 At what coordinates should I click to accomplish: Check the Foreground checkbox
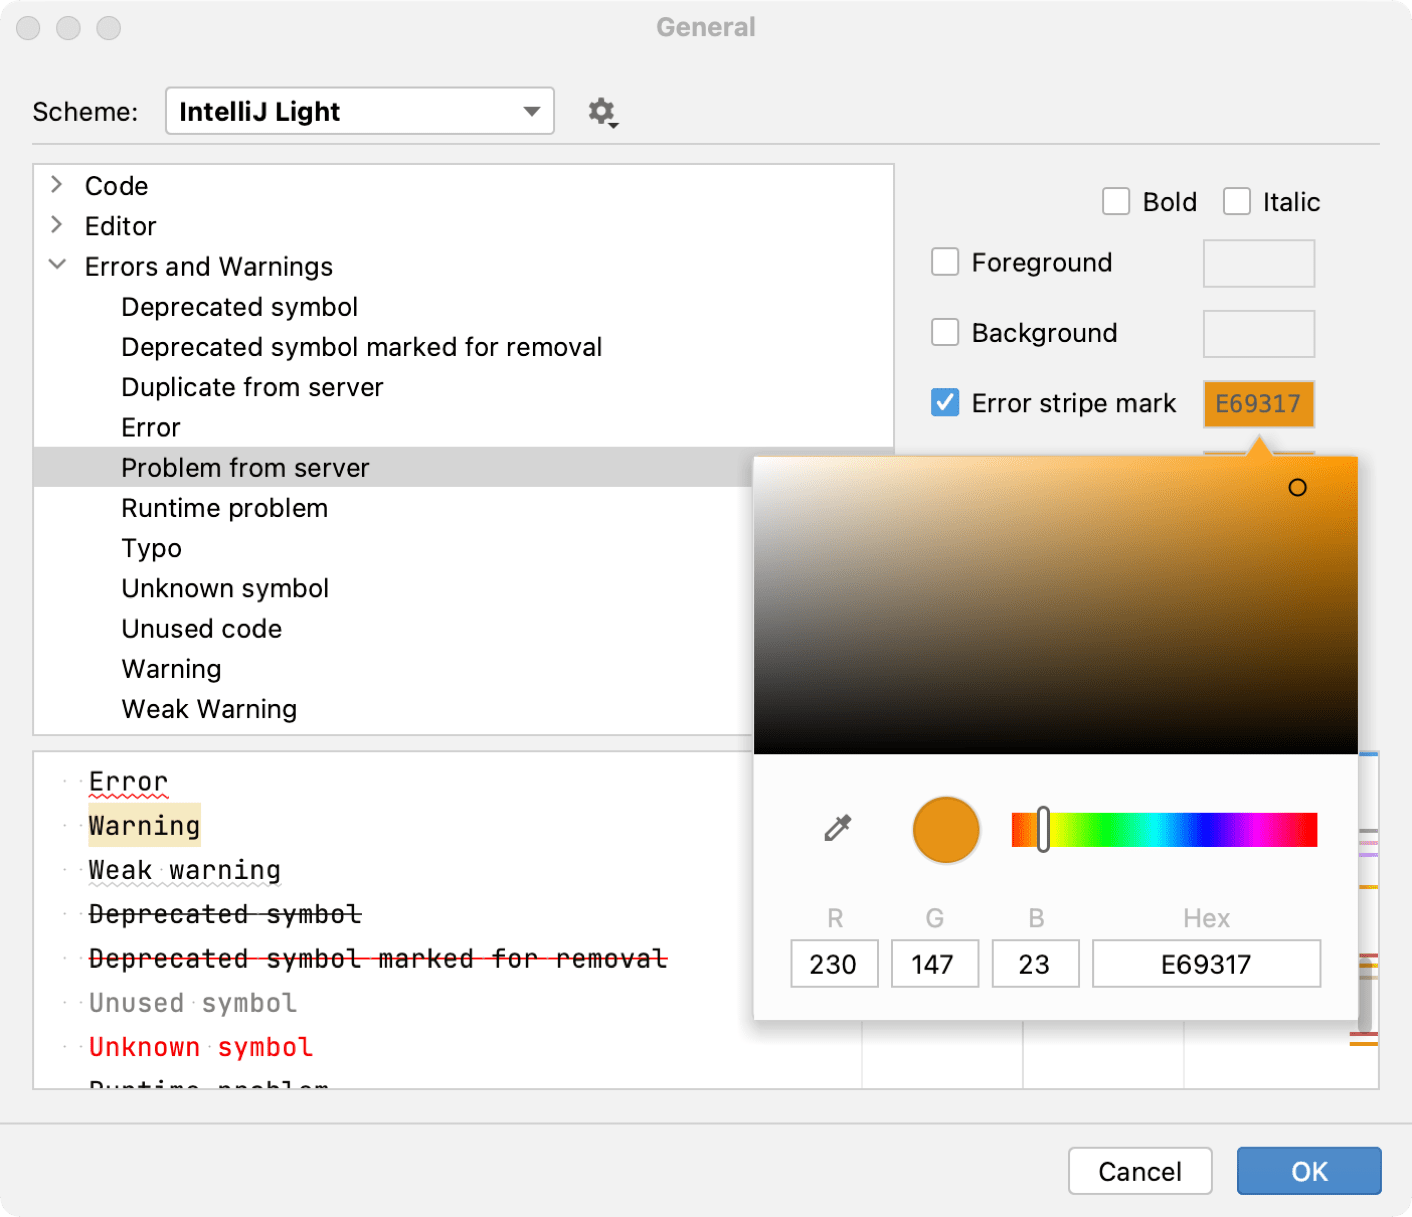945,262
